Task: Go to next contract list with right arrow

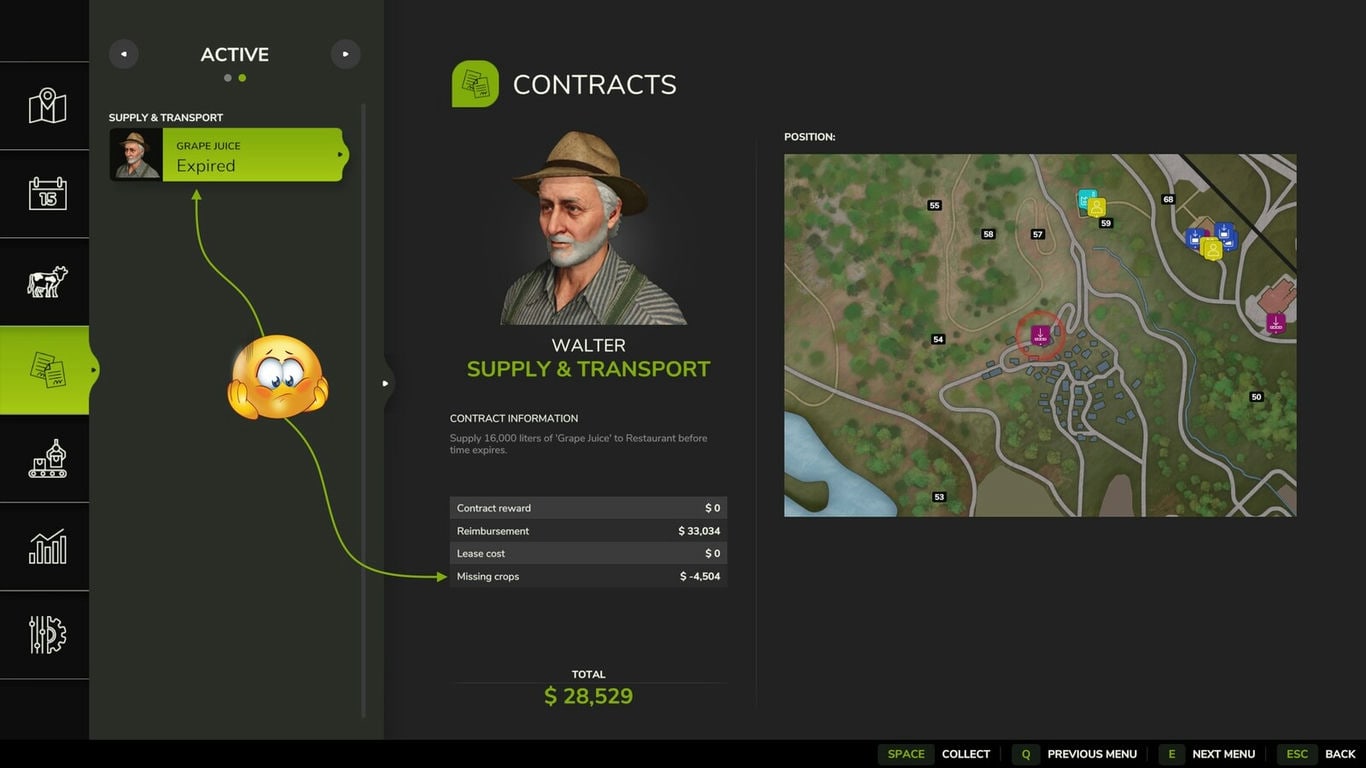Action: [x=345, y=54]
